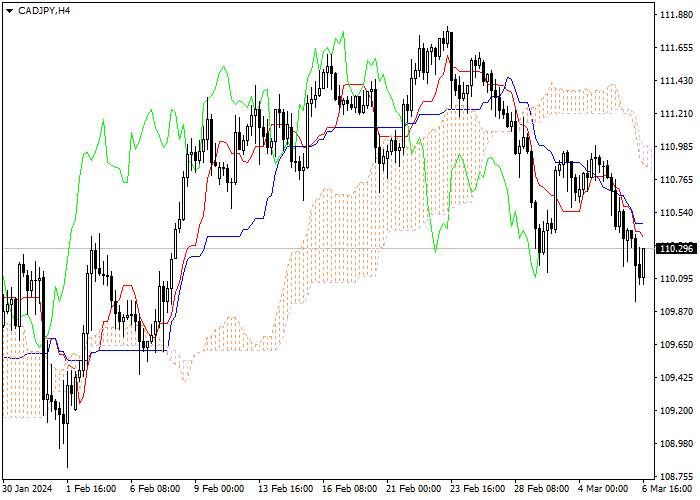Viewport: 700px width, 500px height.
Task: Click the 110.765 price axis label
Action: (x=676, y=179)
